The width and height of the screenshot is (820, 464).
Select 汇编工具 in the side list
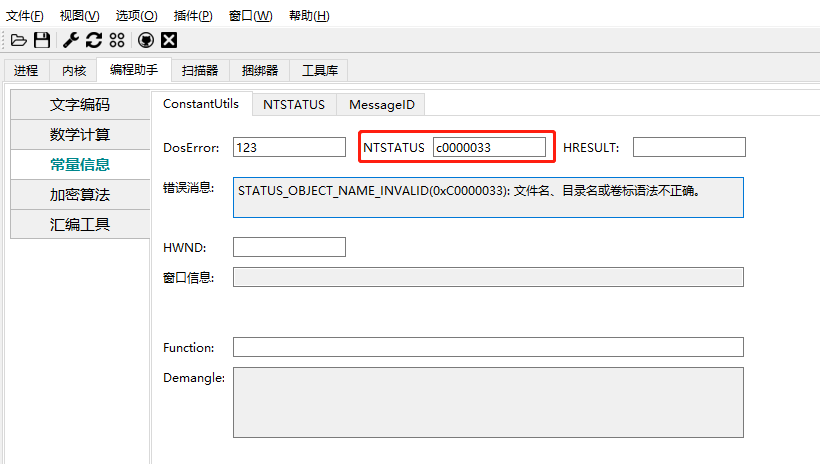(80, 224)
